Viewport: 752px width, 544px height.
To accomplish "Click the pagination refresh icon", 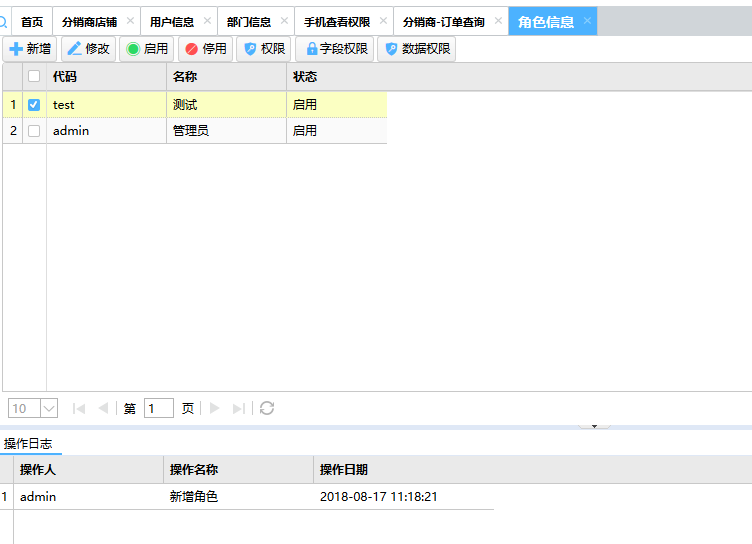I will point(267,408).
